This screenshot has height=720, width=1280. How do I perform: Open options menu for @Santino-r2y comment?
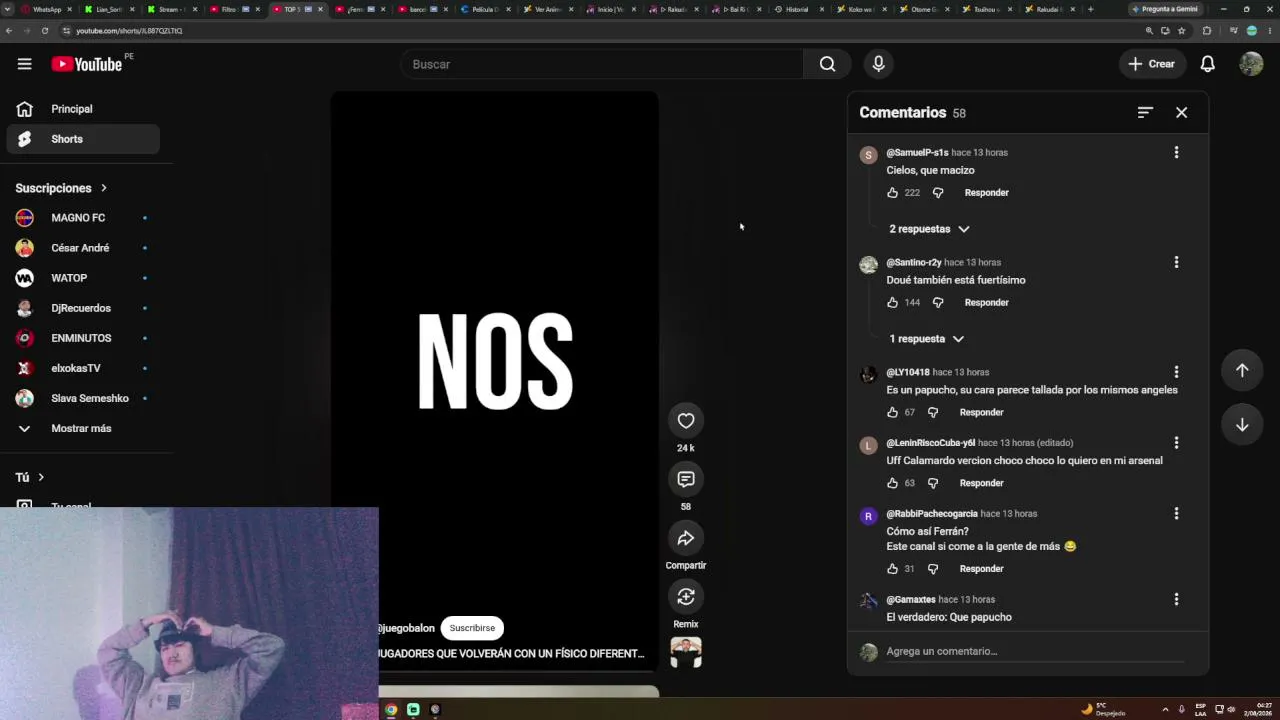coord(1176,262)
